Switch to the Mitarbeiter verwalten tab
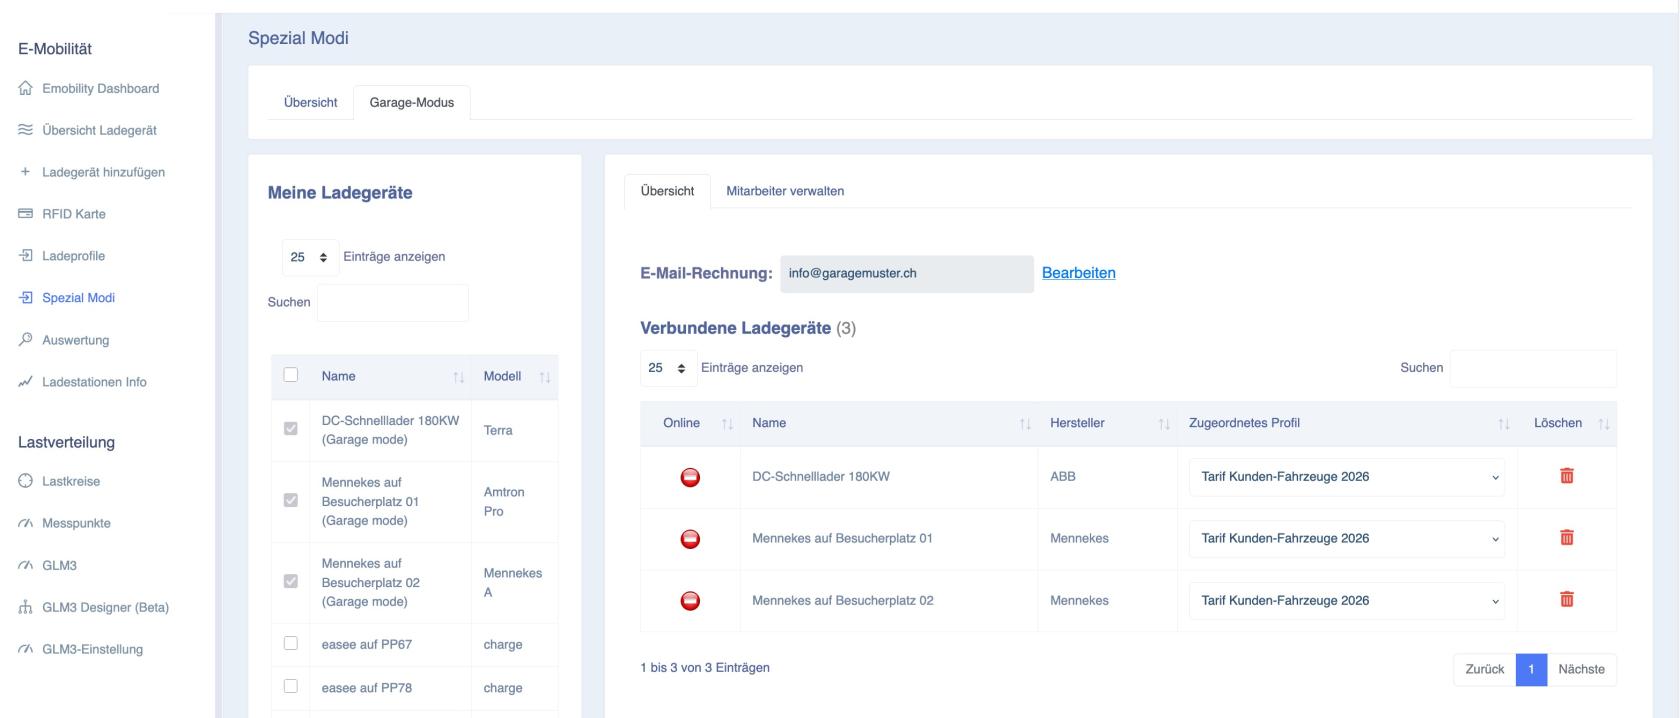The image size is (1680, 718). pyautogui.click(x=784, y=191)
